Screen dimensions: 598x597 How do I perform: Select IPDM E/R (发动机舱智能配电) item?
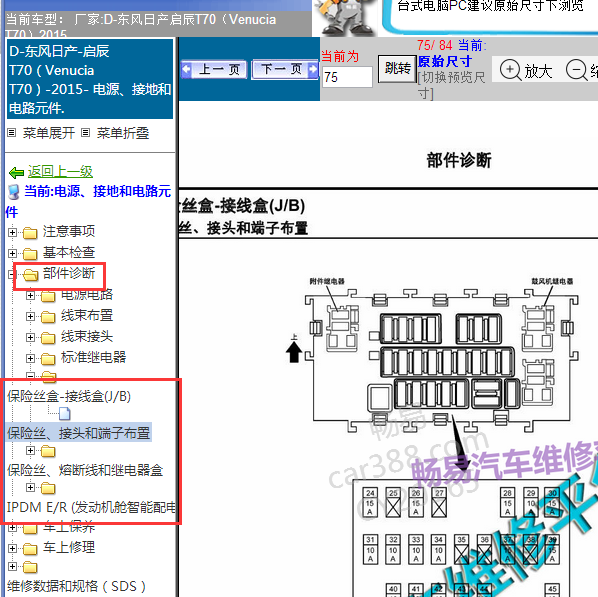92,507
